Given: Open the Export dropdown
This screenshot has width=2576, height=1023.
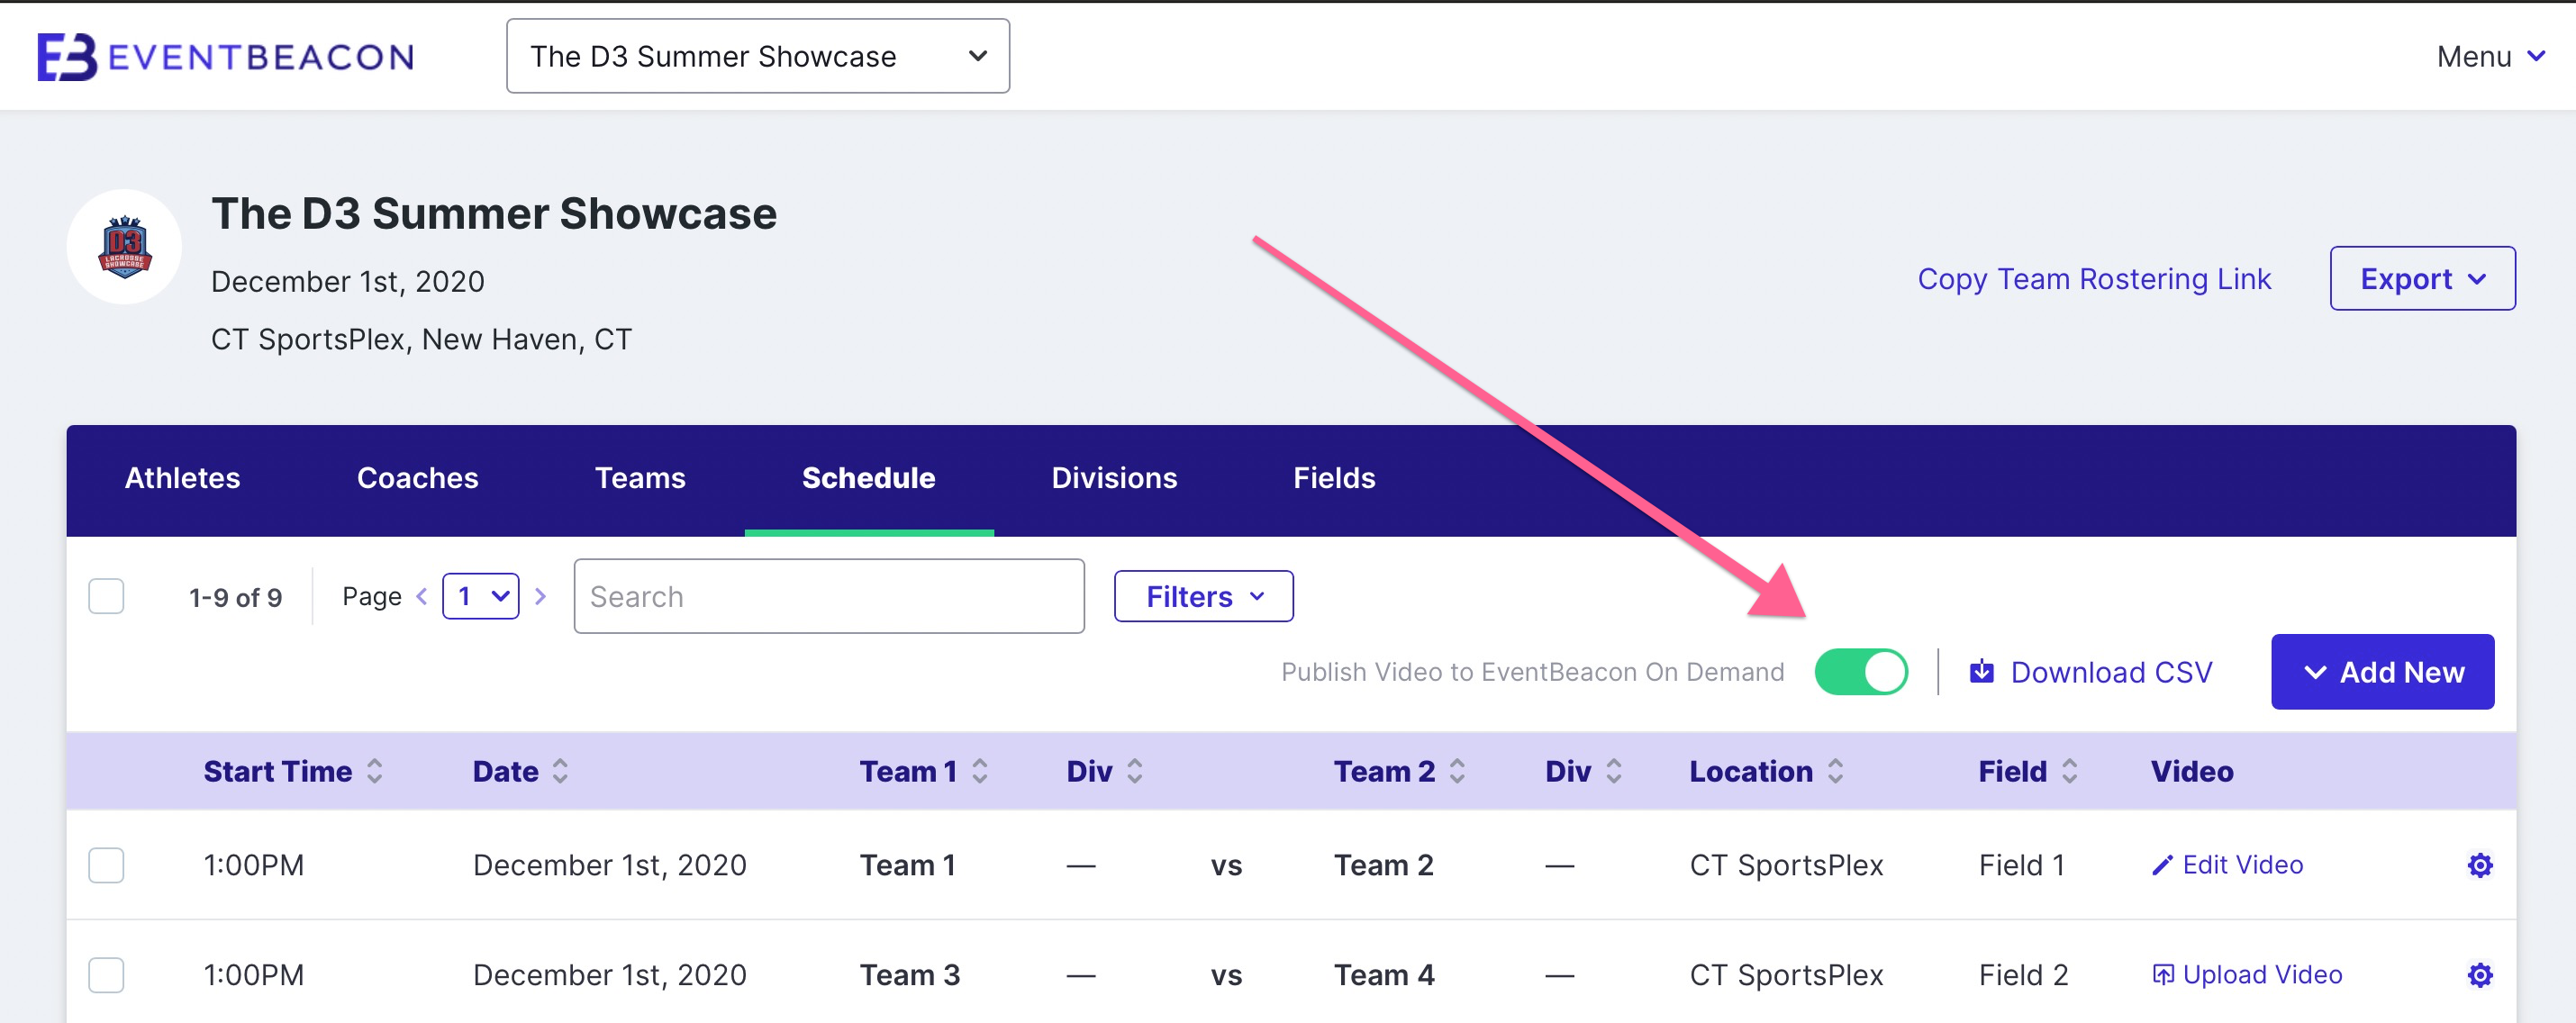Looking at the screenshot, I should (x=2421, y=279).
